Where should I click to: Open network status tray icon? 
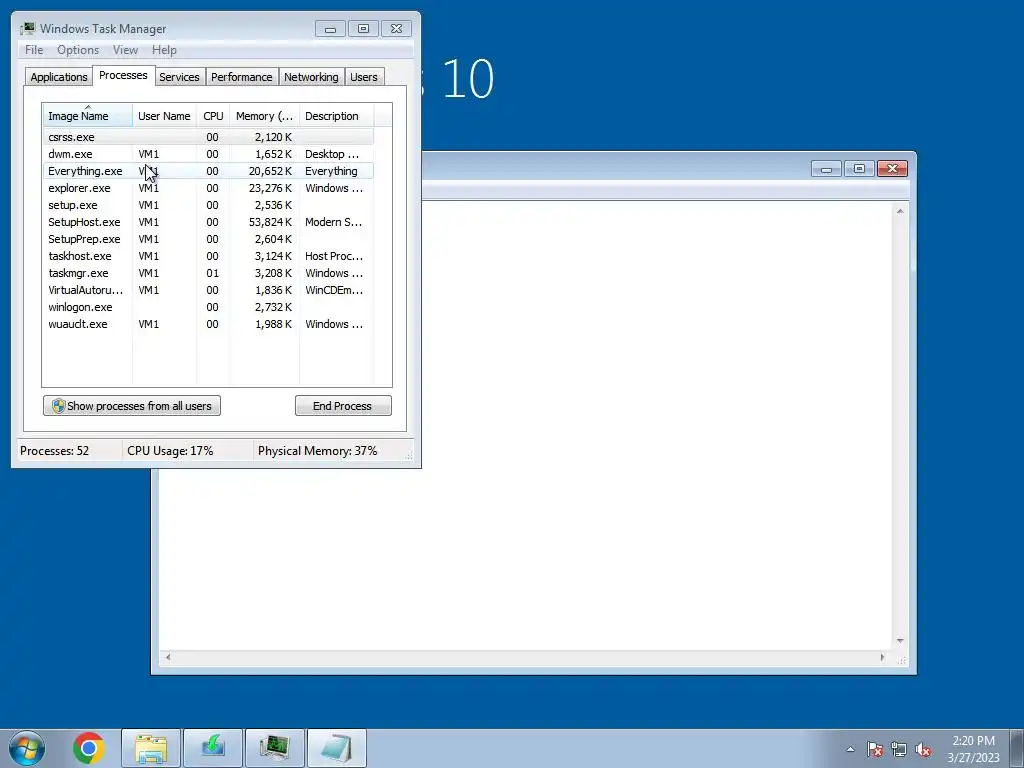click(x=899, y=749)
